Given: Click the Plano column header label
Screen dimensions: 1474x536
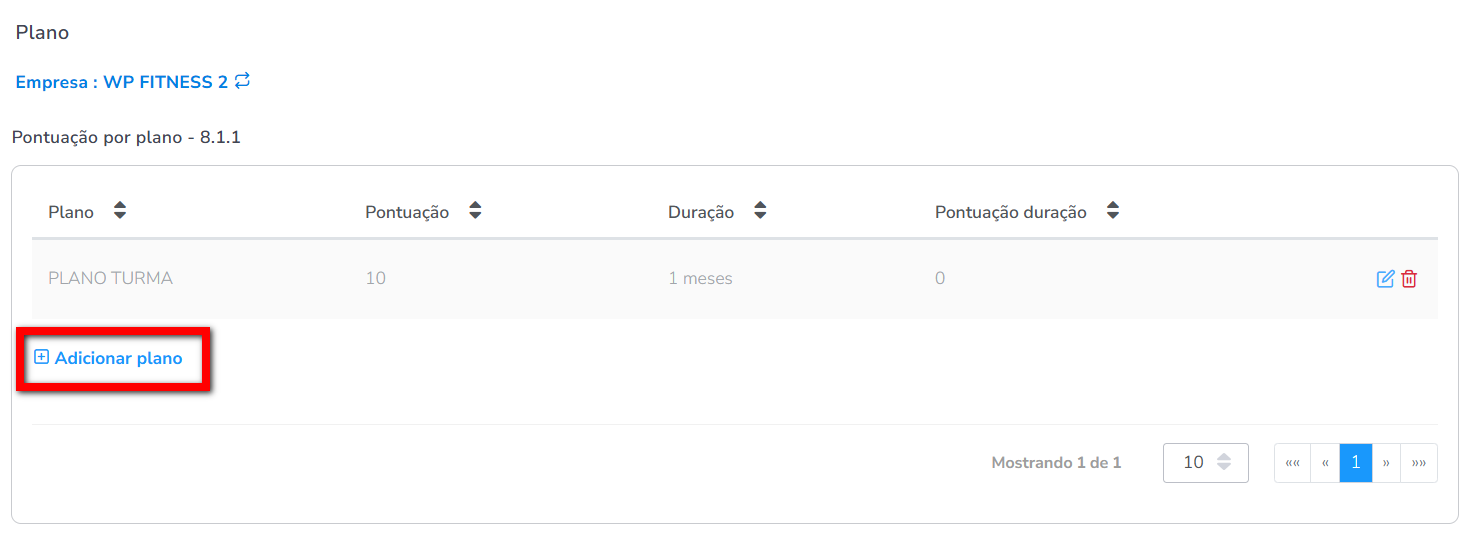Looking at the screenshot, I should 71,212.
